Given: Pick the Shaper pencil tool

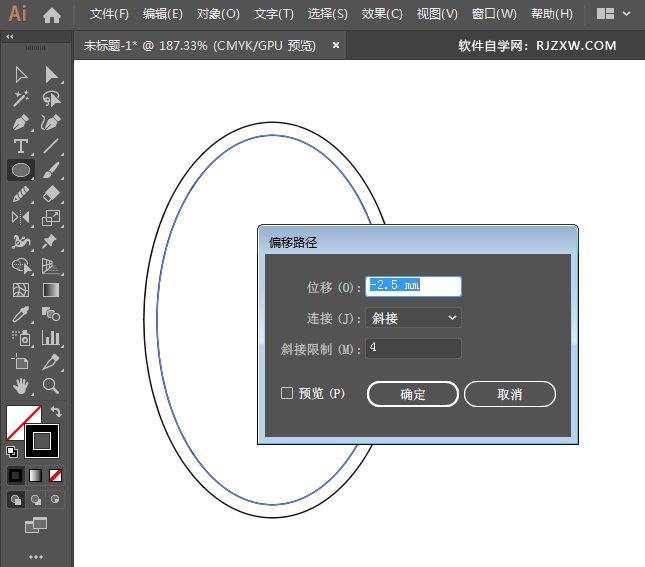Looking at the screenshot, I should [21, 194].
